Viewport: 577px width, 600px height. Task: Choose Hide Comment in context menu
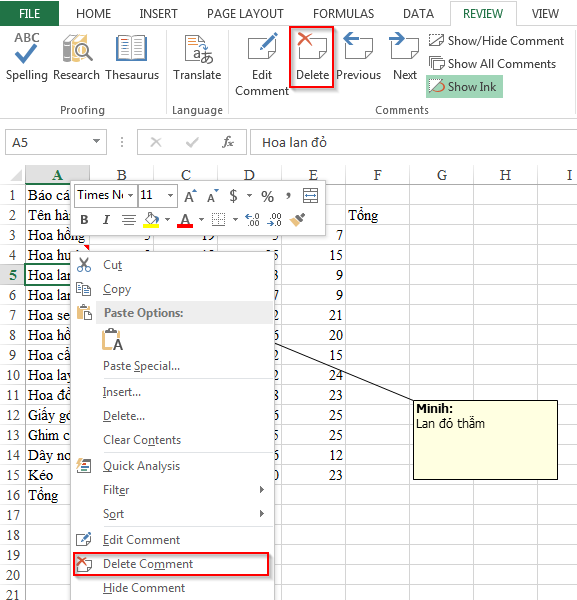[x=172, y=588]
